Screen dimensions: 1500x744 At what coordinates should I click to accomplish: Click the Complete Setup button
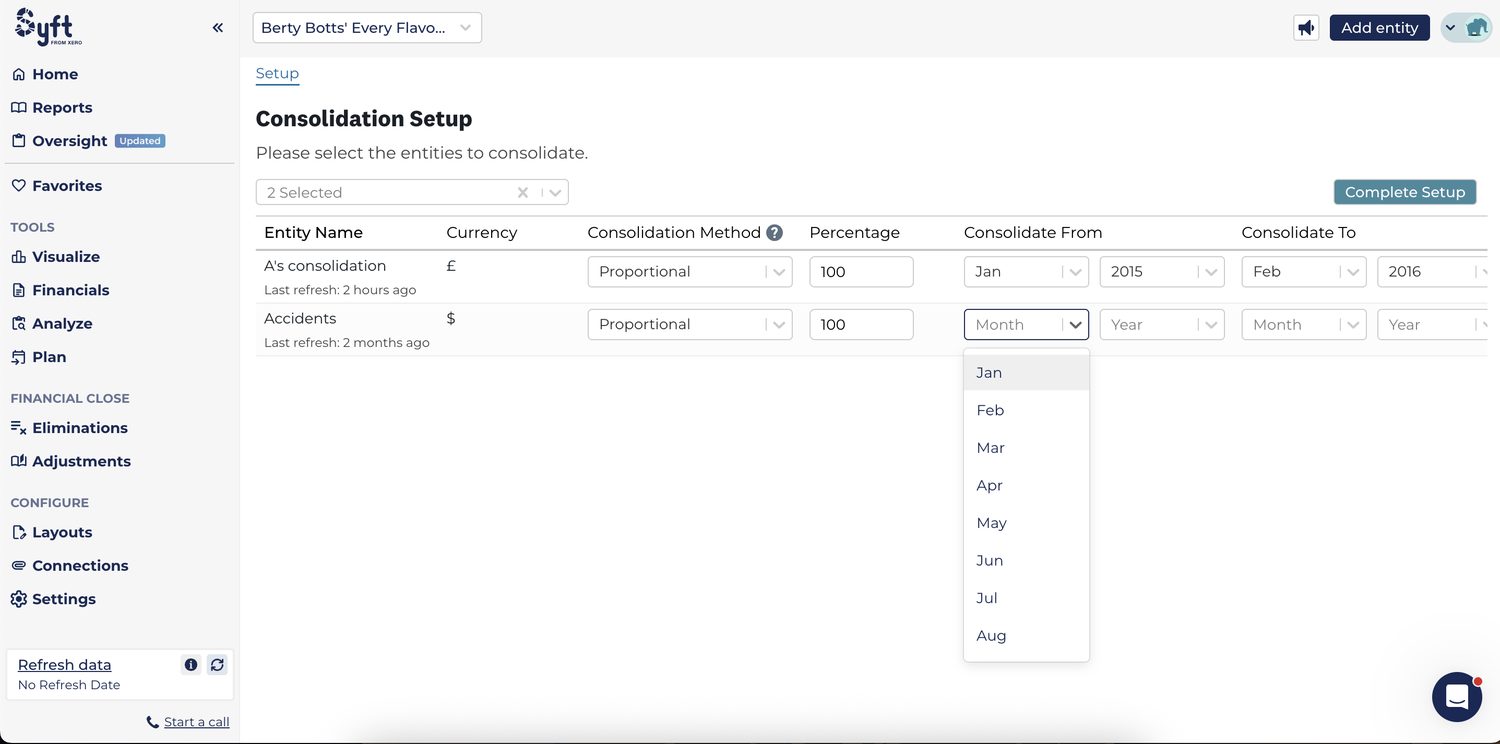[1405, 192]
